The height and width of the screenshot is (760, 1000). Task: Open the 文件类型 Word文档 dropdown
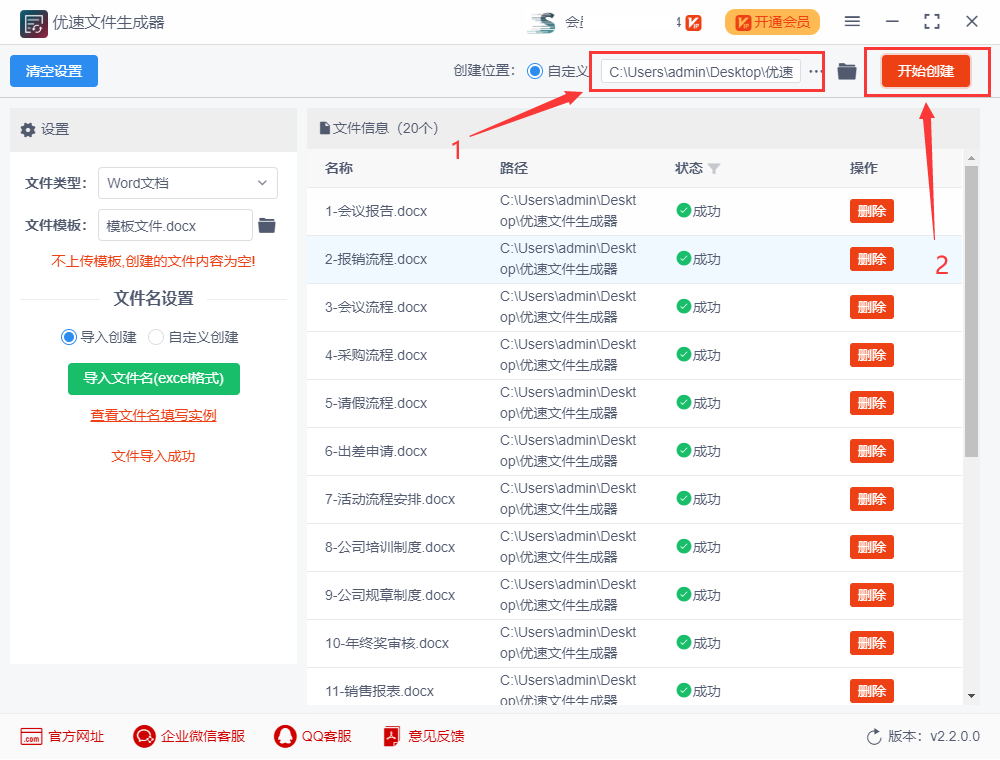tap(188, 183)
